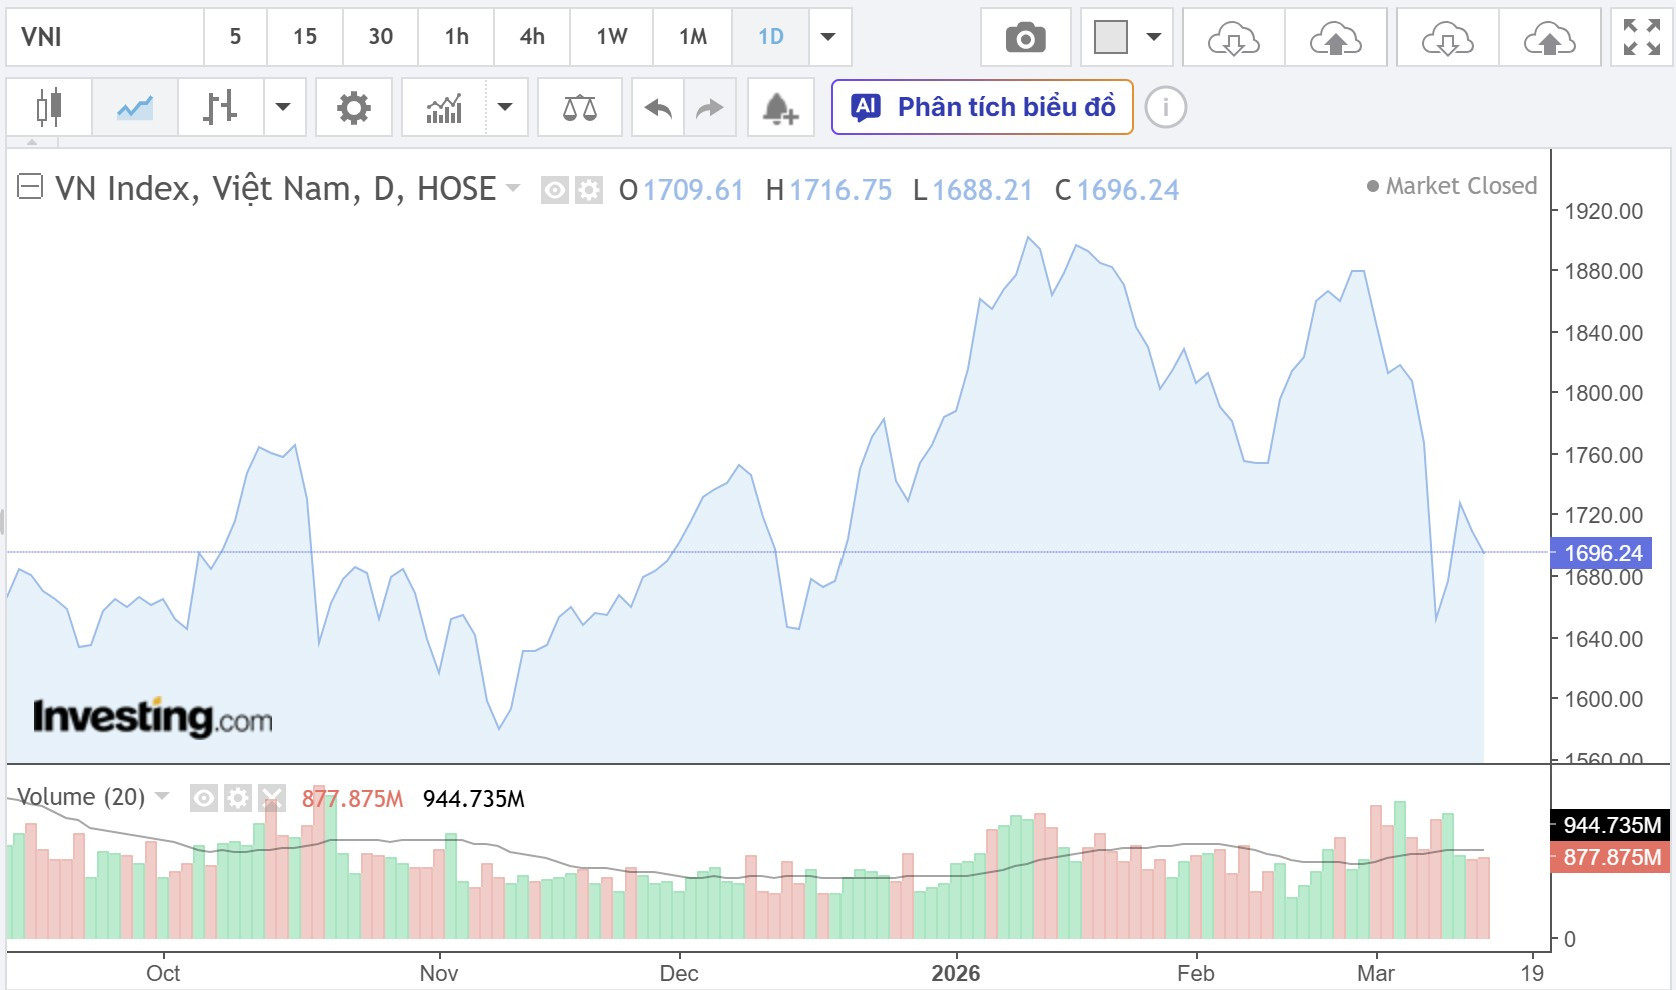1676x990 pixels.
Task: Select the 1W timeframe tab
Action: (x=612, y=38)
